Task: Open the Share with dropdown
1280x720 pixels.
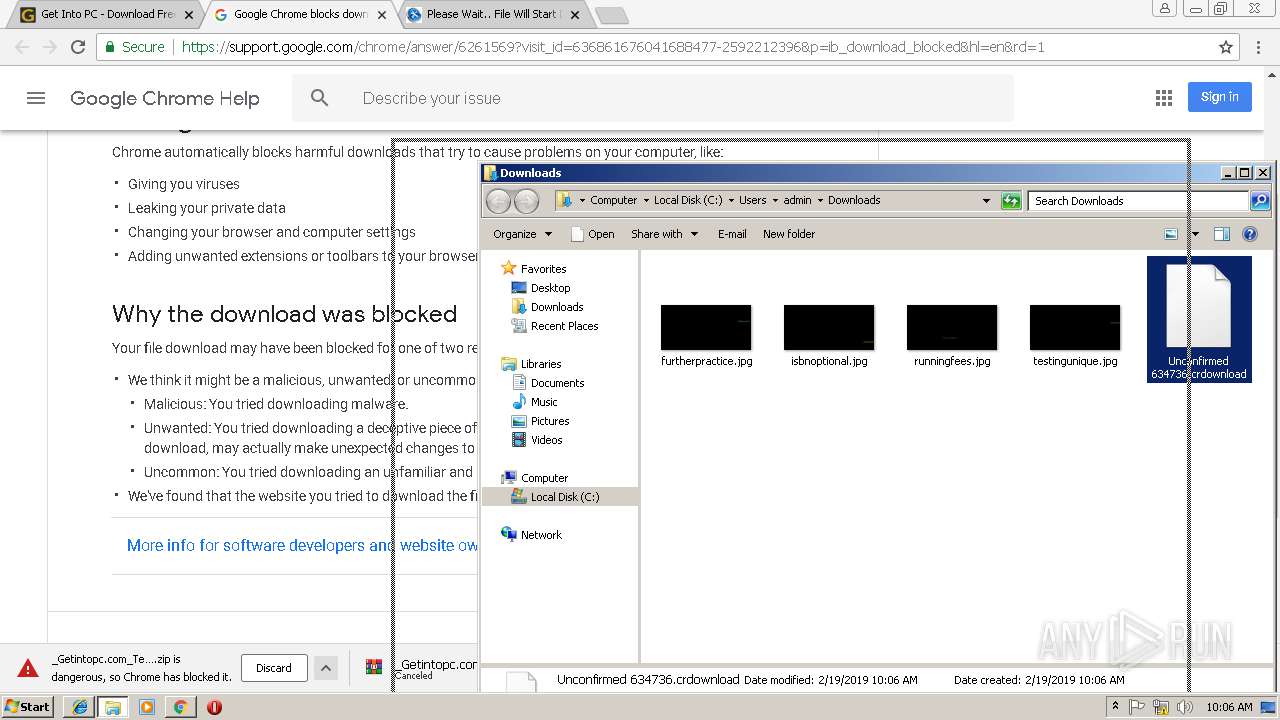Action: (664, 234)
